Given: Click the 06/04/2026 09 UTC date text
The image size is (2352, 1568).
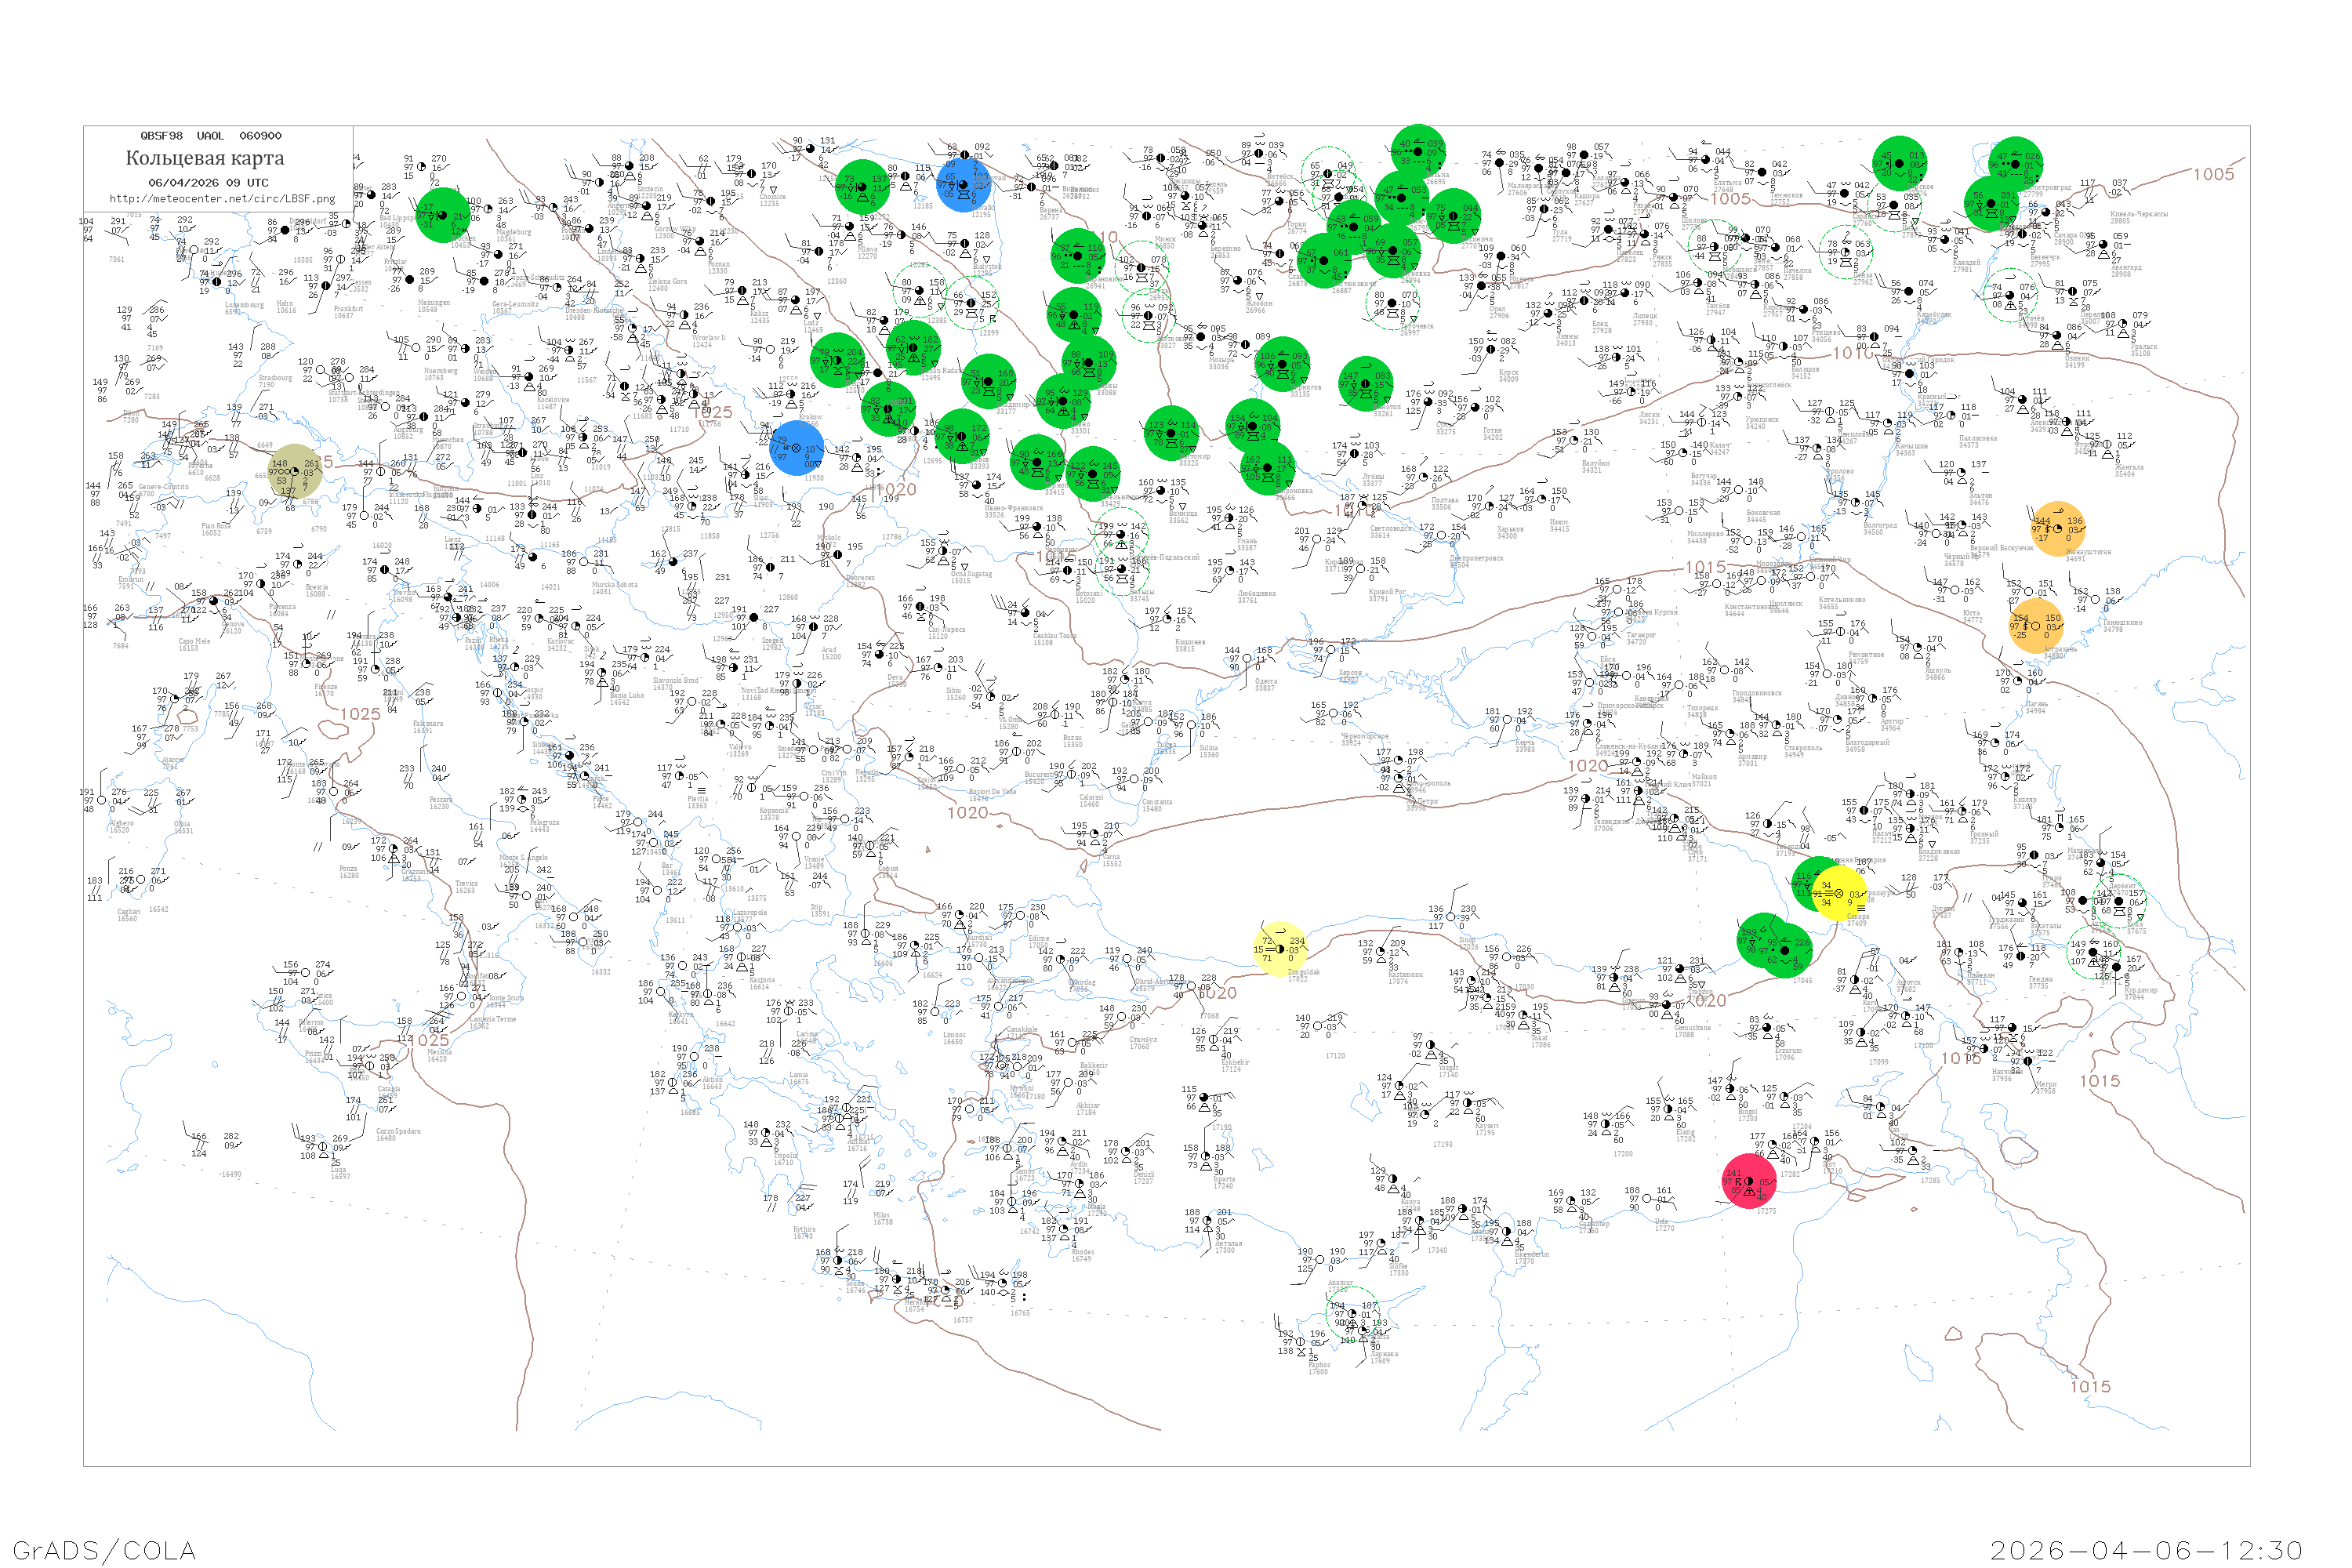Looking at the screenshot, I should point(208,183).
